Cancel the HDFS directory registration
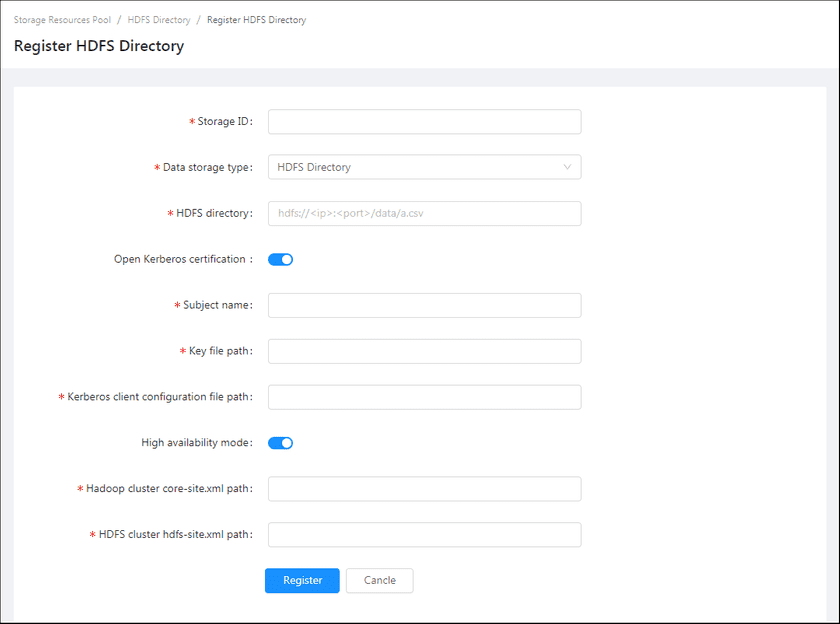The width and height of the screenshot is (840, 624). pos(379,581)
